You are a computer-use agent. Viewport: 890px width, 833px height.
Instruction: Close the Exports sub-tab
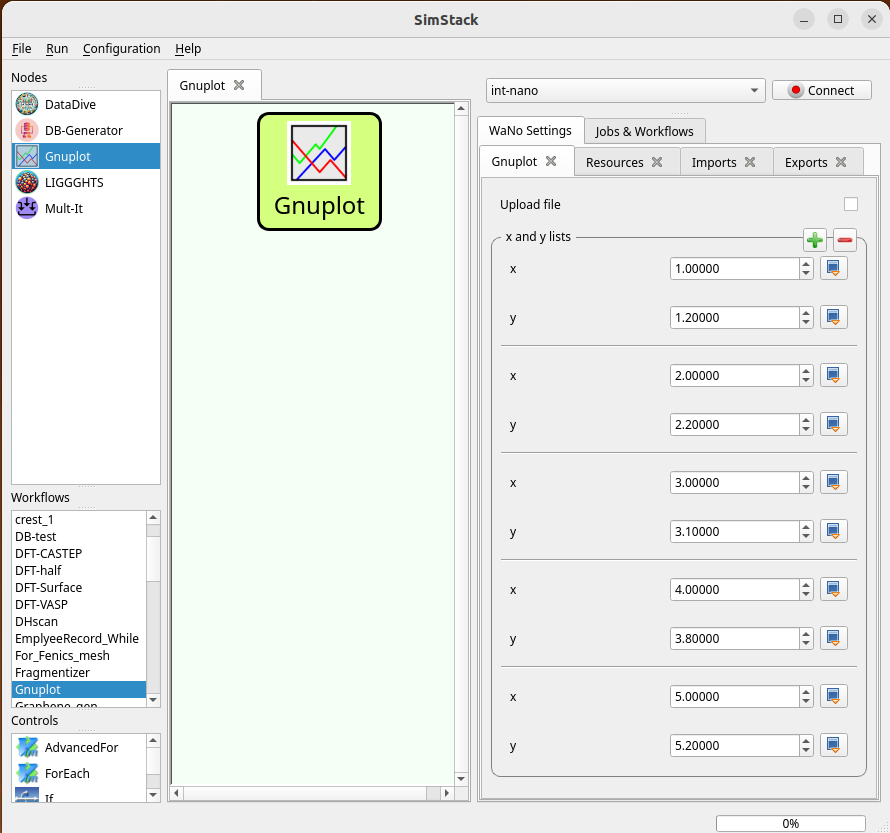tap(841, 162)
